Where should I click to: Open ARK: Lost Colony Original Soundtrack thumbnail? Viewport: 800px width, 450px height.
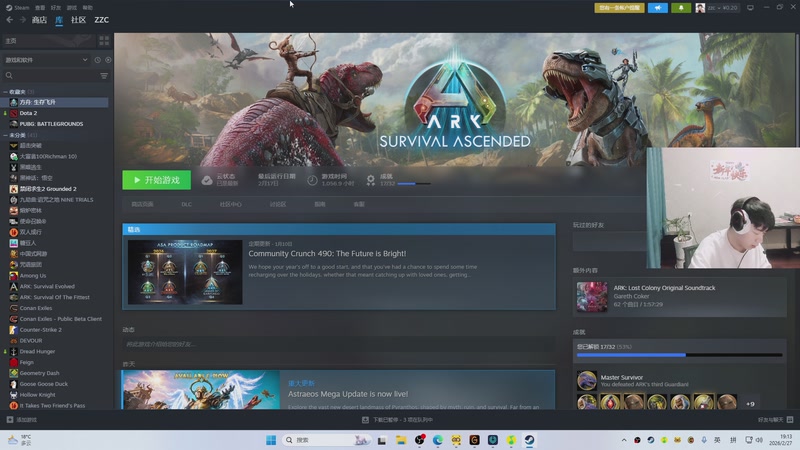tap(592, 296)
